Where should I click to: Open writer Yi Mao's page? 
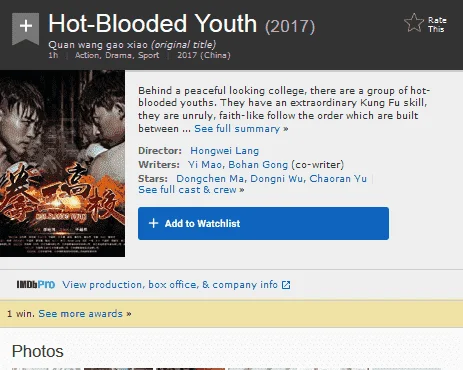click(x=206, y=165)
